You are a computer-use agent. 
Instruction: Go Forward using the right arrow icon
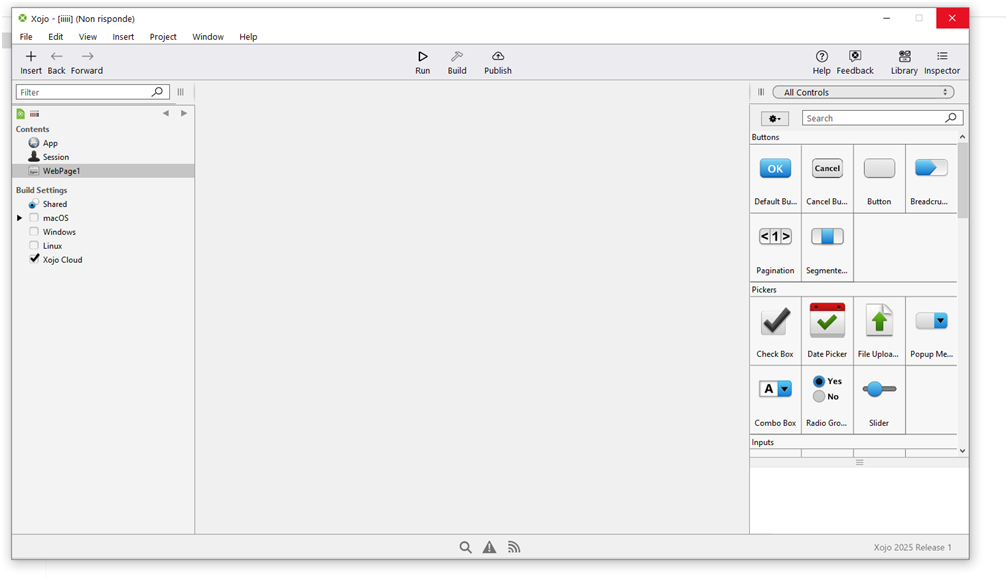coord(87,57)
